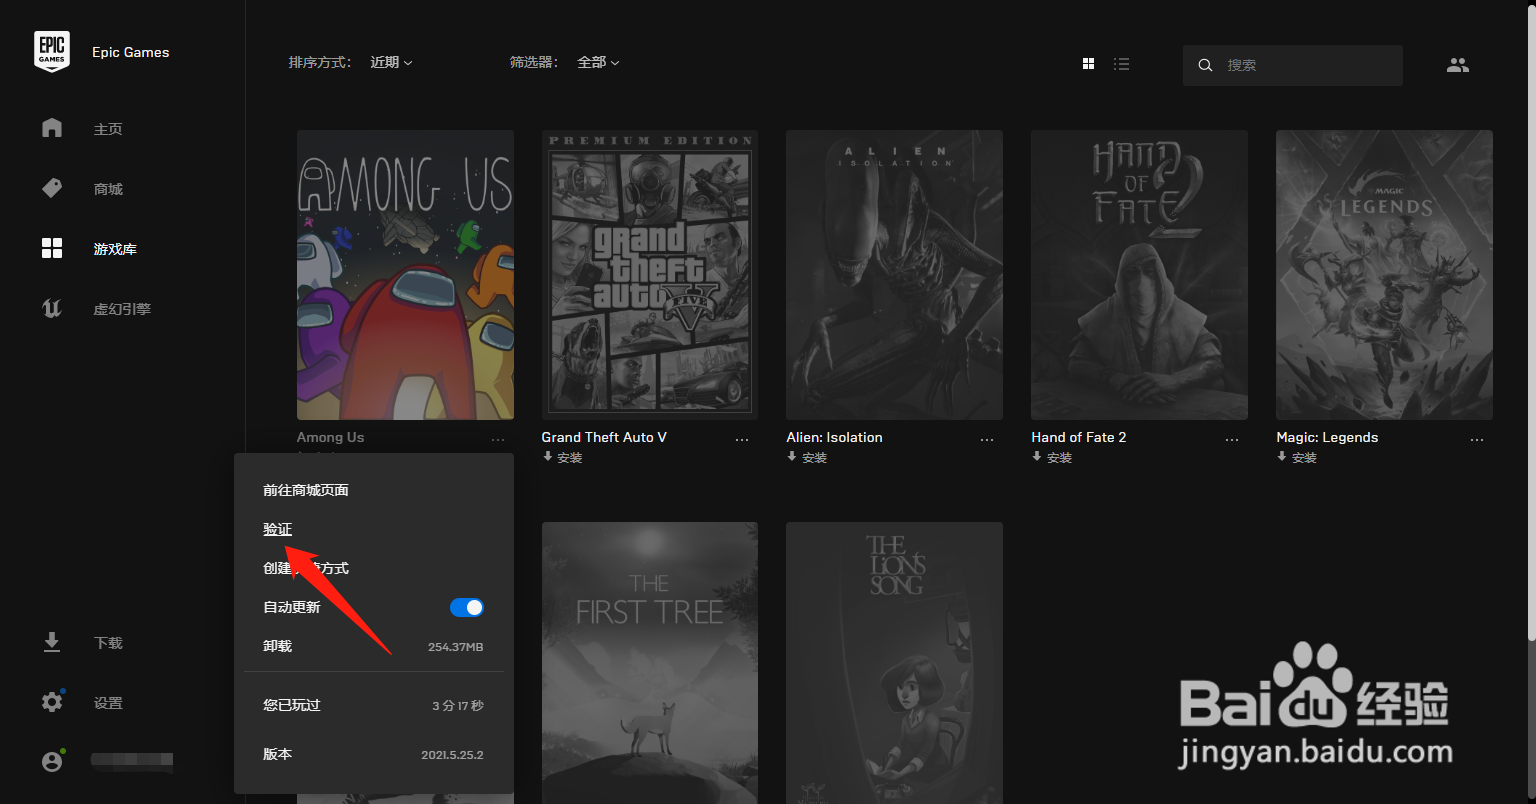
Task: Open 设置 label in sidebar
Action: [x=108, y=703]
